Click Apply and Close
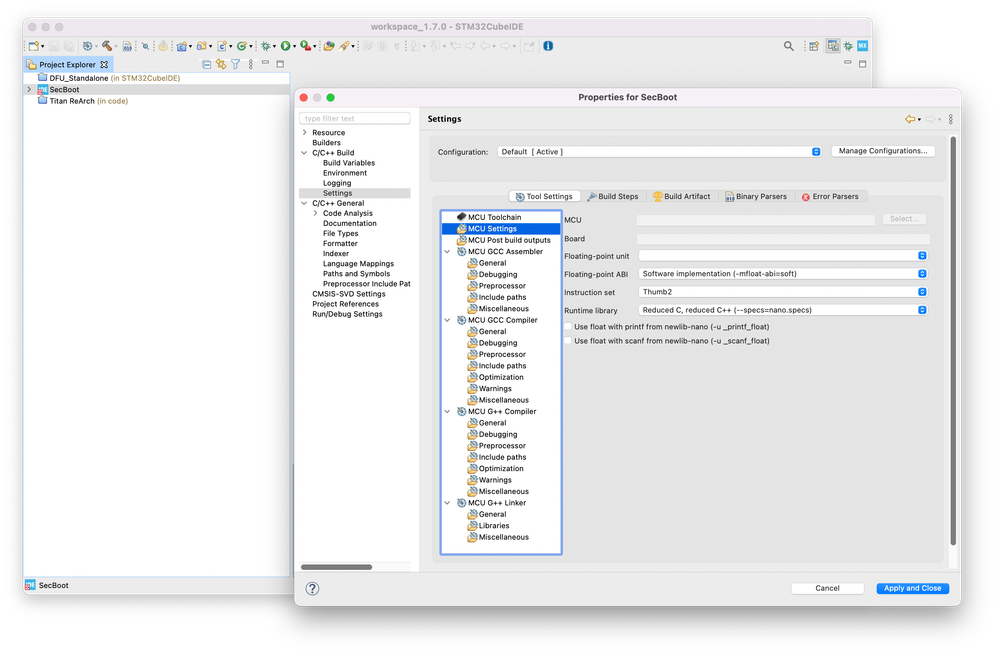The image size is (999, 656). click(x=912, y=588)
